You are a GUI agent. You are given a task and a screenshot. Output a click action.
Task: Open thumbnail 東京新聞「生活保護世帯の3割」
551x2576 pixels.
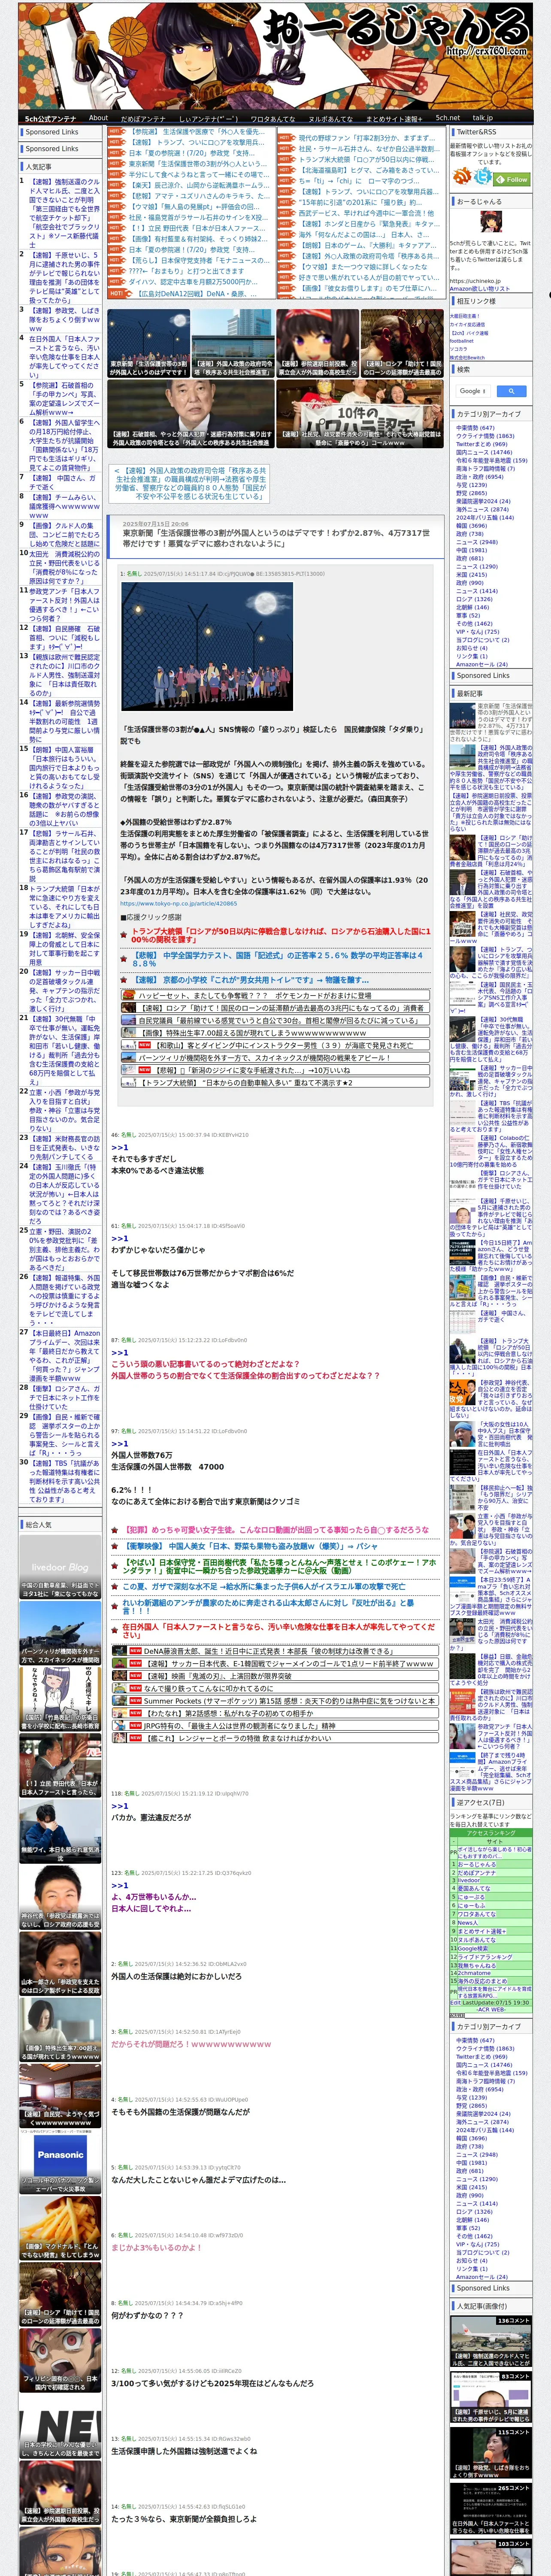point(149,343)
